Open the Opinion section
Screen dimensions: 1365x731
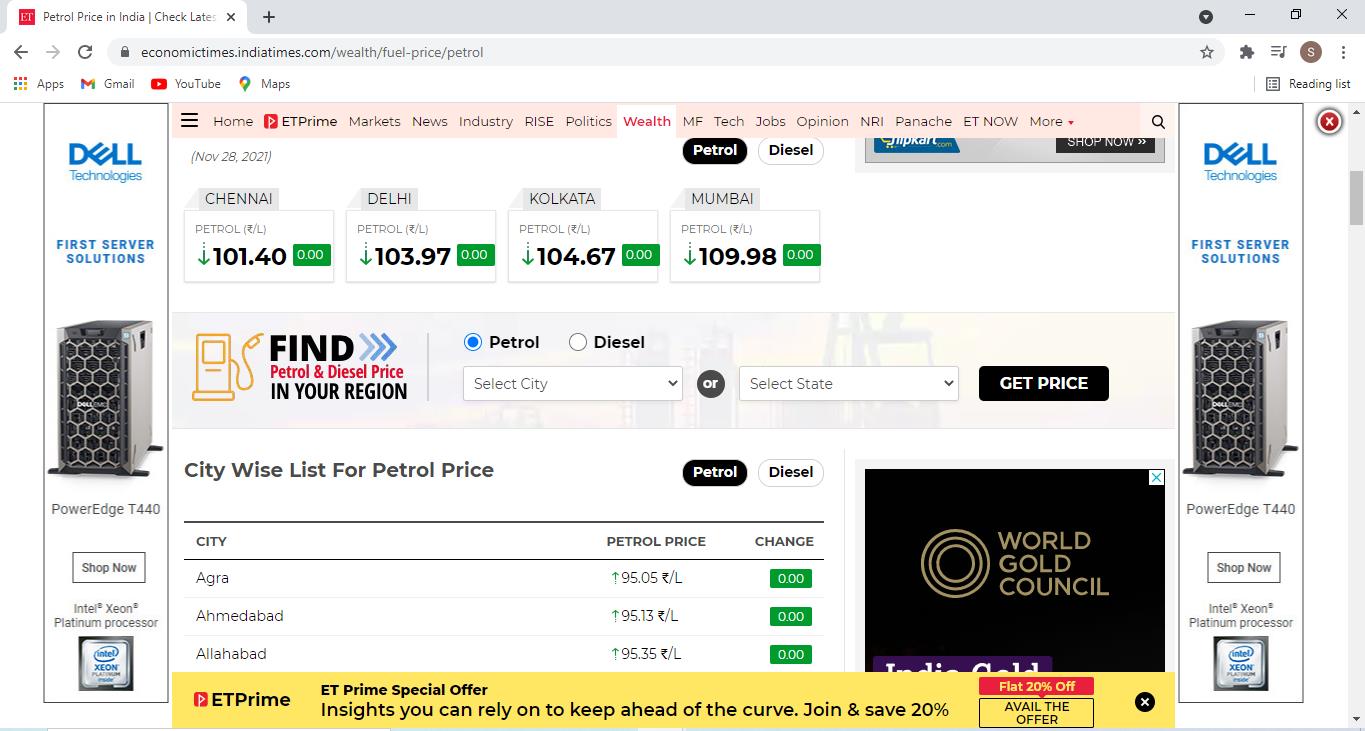pos(822,121)
